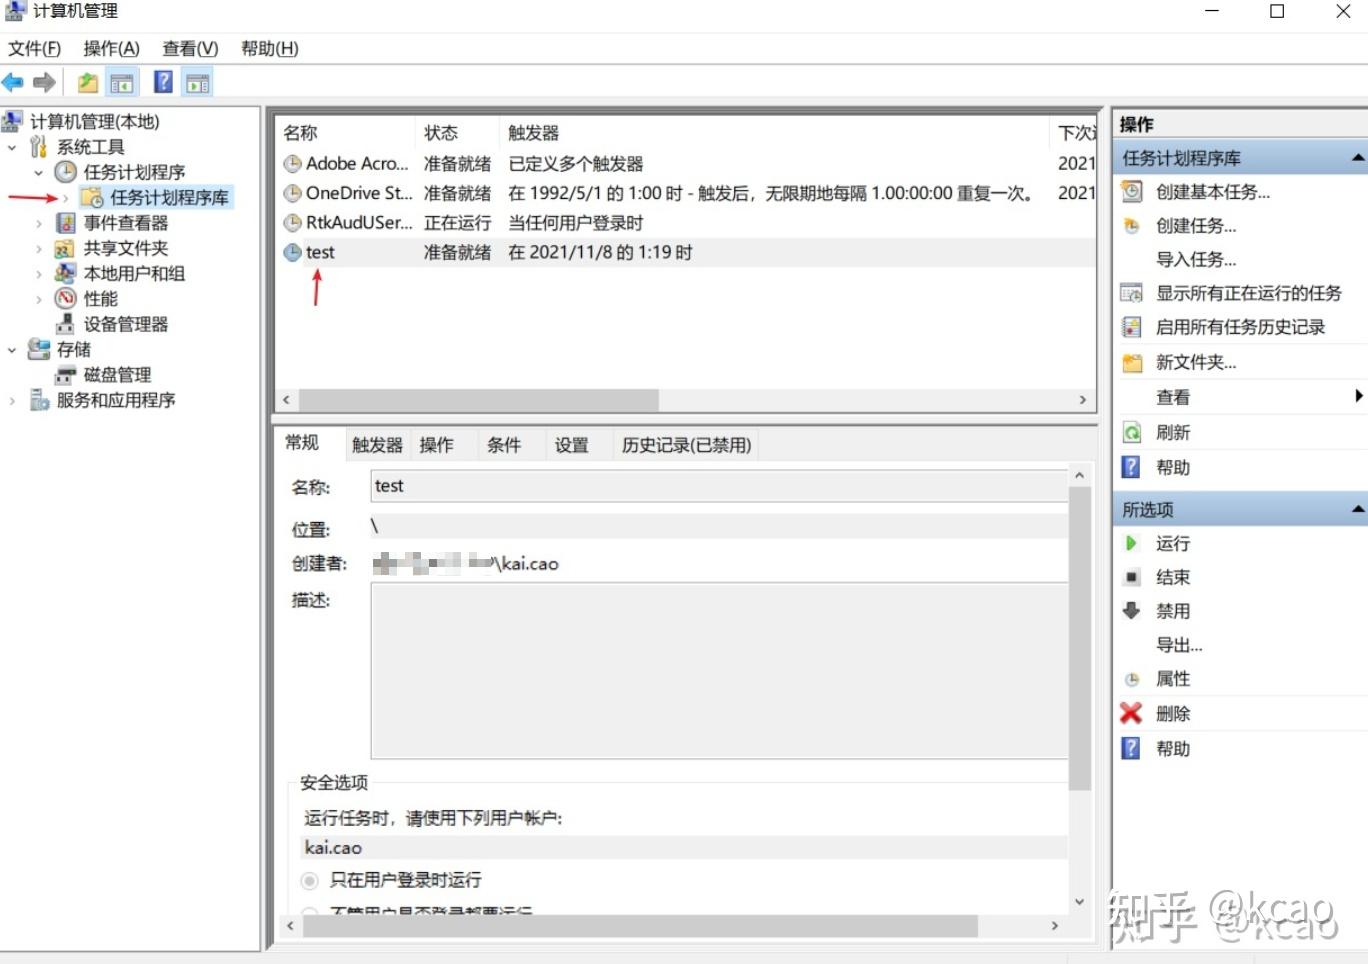The height and width of the screenshot is (964, 1368).
Task: Click Properties (属性) in the actions pane
Action: tap(1173, 679)
